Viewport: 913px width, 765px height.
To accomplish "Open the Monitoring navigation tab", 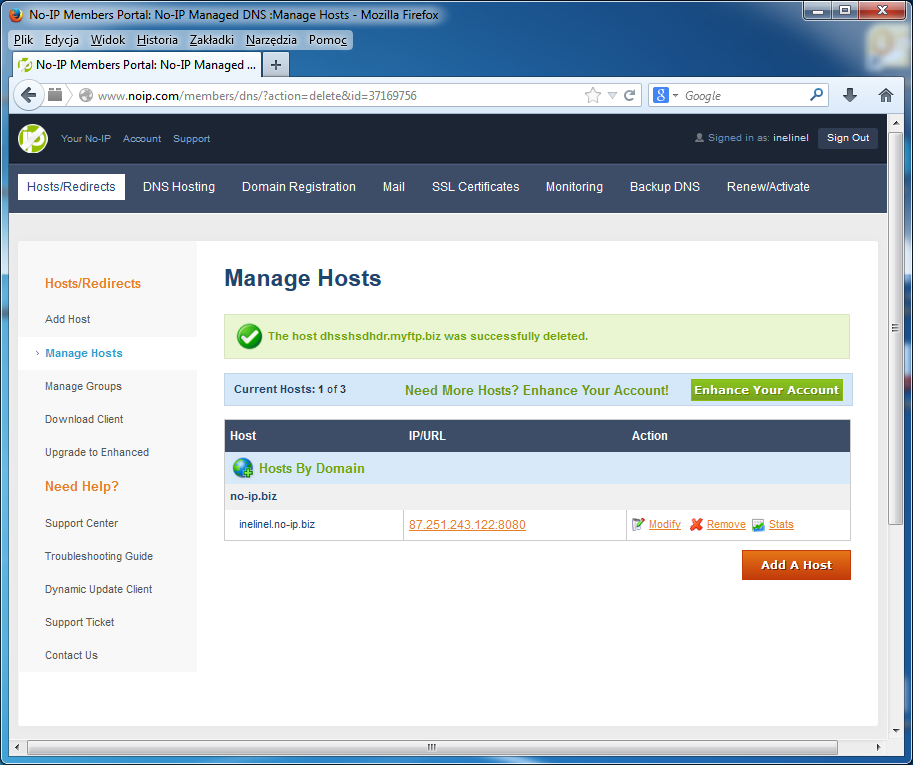I will (x=574, y=187).
